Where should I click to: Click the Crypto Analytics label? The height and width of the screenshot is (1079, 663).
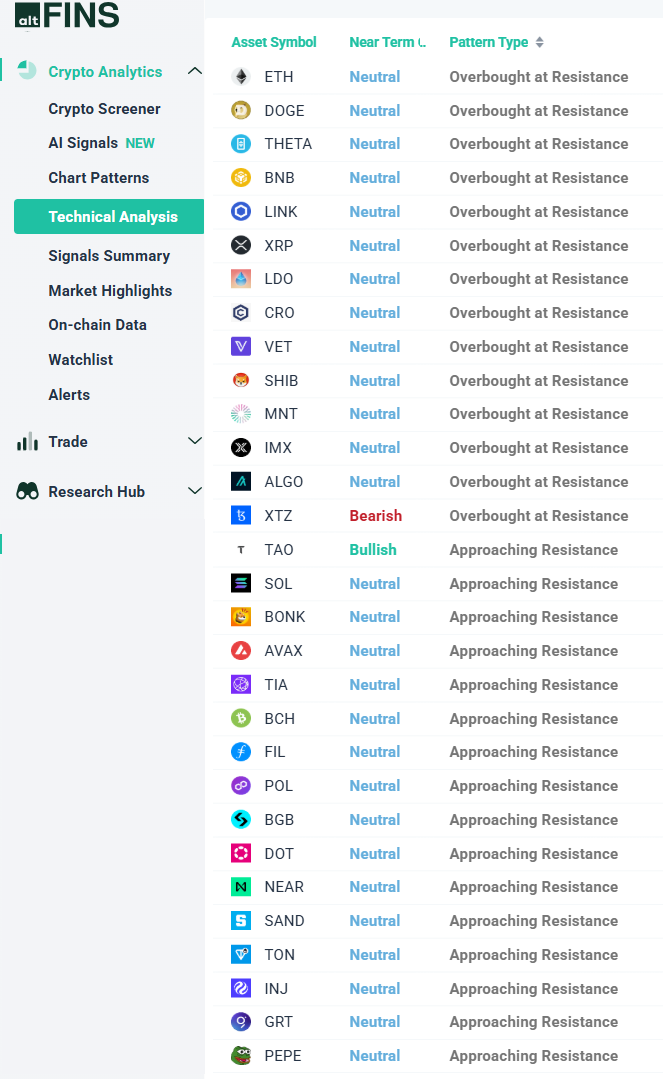click(x=105, y=72)
